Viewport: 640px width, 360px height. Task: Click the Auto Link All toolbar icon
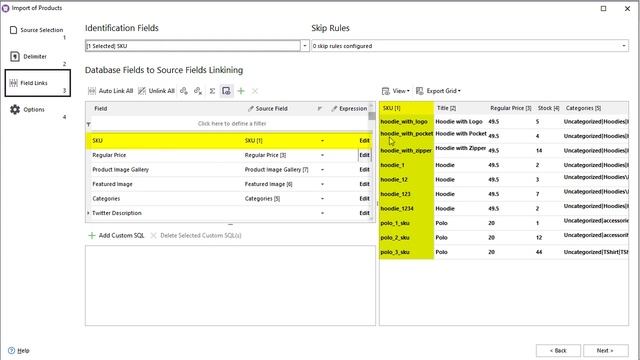(x=92, y=91)
